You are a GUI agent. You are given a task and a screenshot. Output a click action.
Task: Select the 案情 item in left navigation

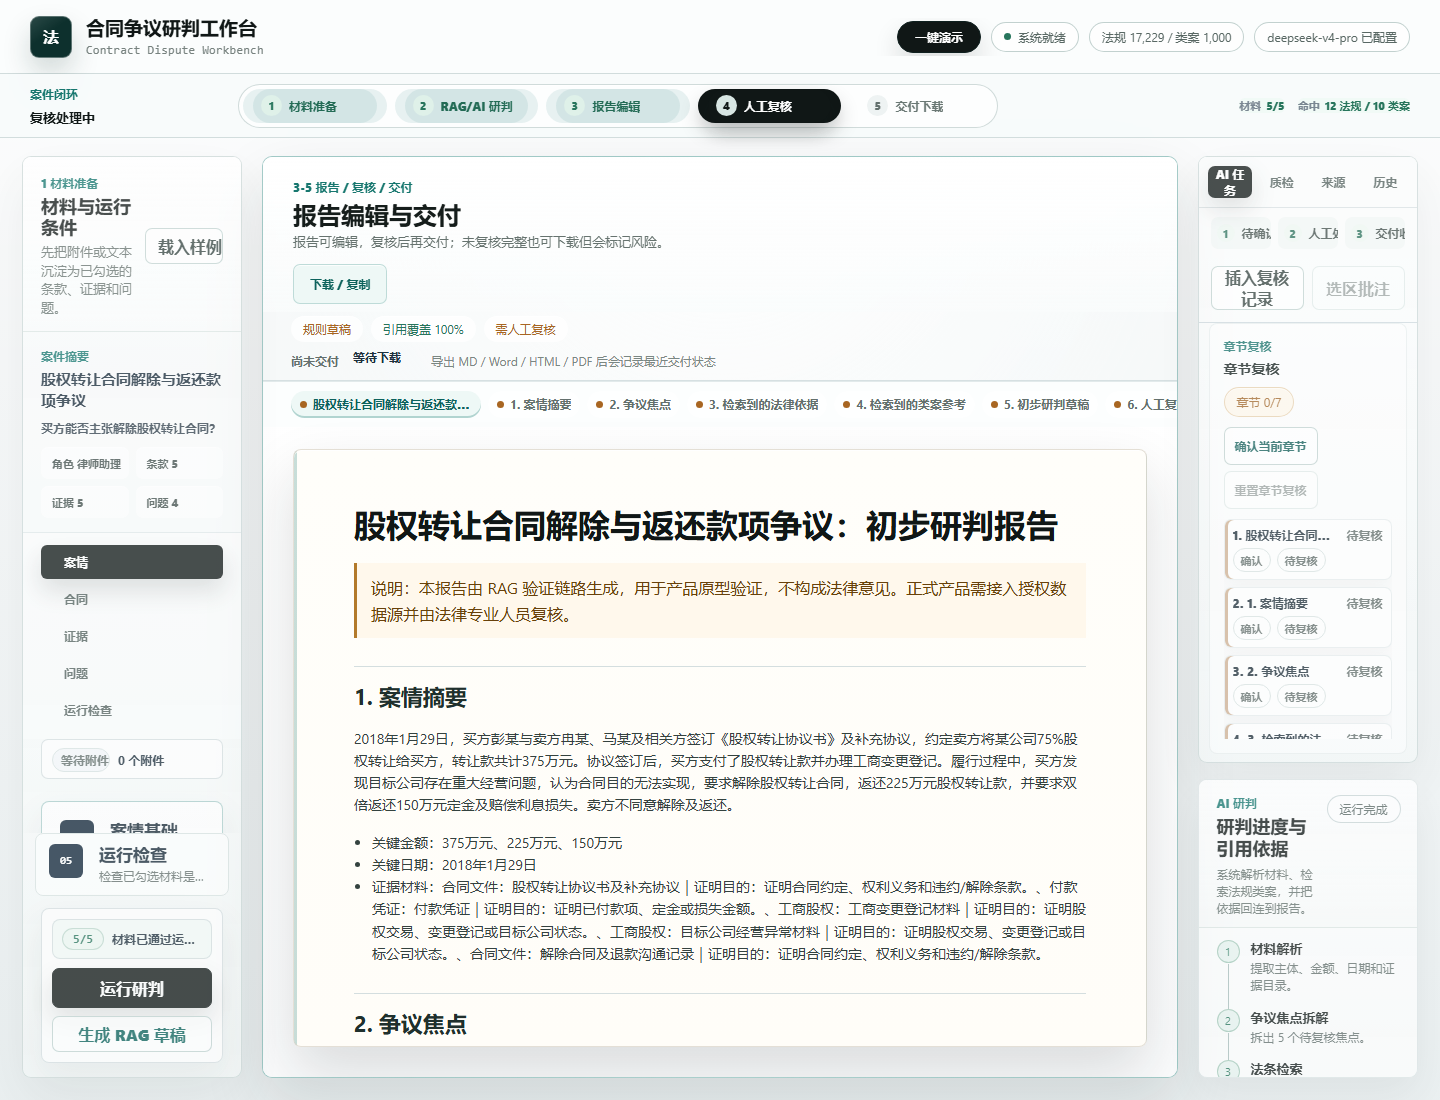click(132, 562)
